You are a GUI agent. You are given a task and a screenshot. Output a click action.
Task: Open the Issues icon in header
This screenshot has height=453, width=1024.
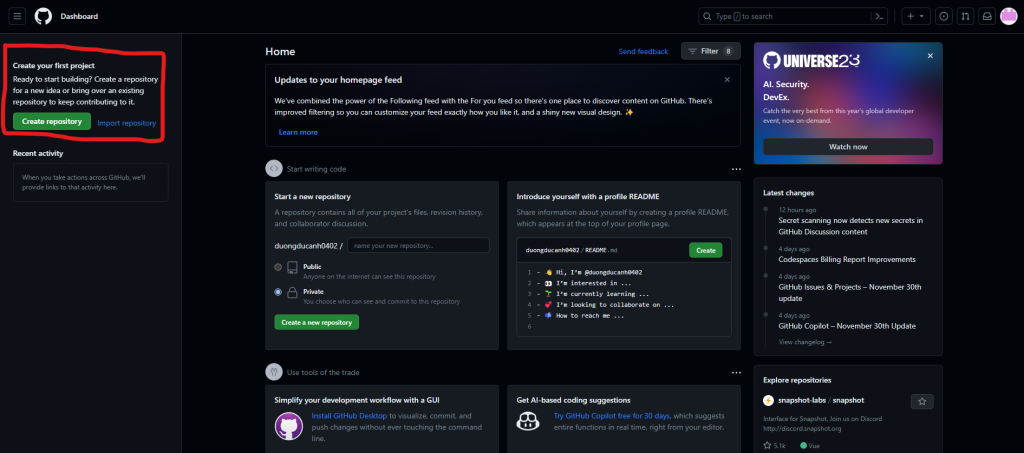point(944,16)
